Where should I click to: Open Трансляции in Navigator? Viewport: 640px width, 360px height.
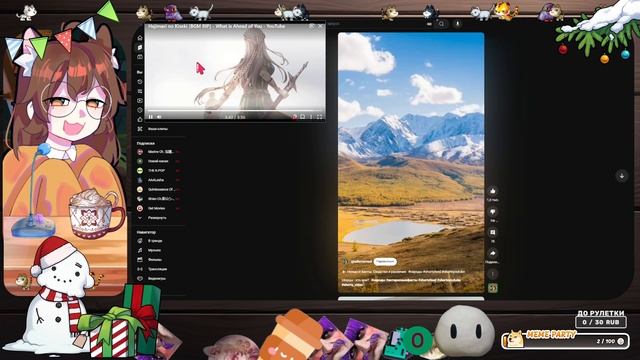pyautogui.click(x=153, y=269)
